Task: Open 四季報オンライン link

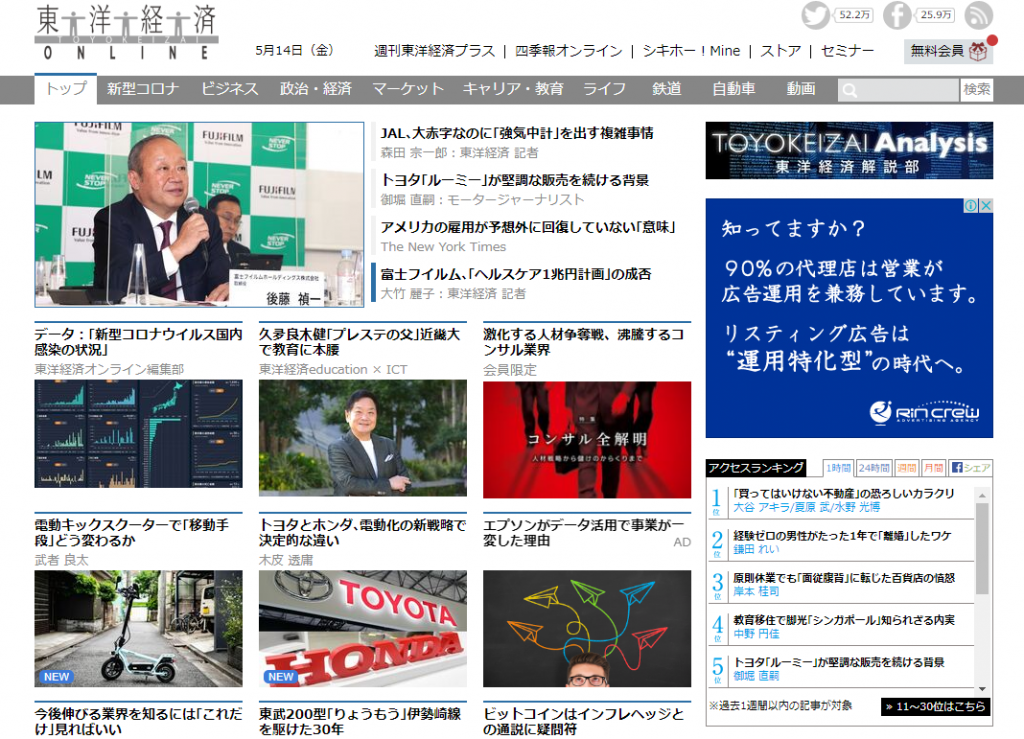Action: click(569, 51)
